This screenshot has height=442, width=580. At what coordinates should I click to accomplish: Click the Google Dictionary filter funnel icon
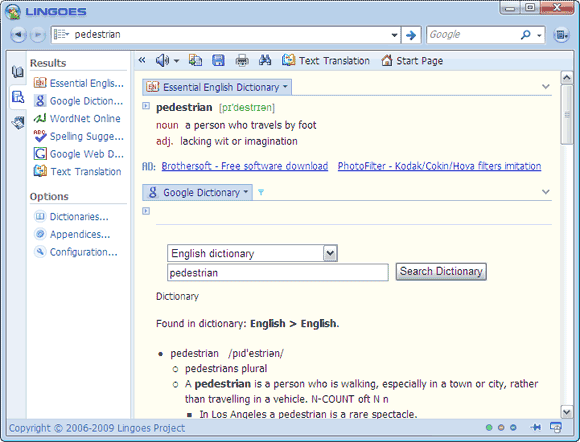[261, 192]
